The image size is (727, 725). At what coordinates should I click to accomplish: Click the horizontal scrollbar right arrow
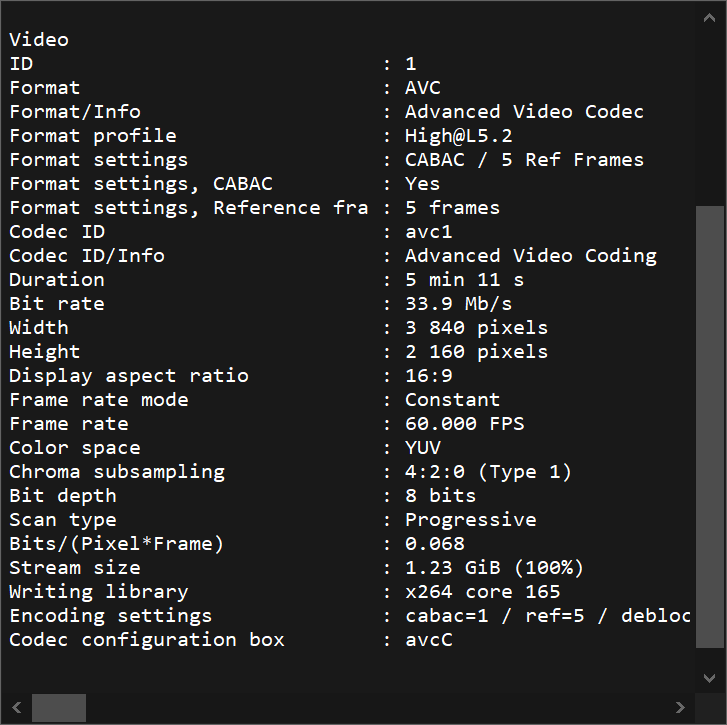[x=681, y=707]
